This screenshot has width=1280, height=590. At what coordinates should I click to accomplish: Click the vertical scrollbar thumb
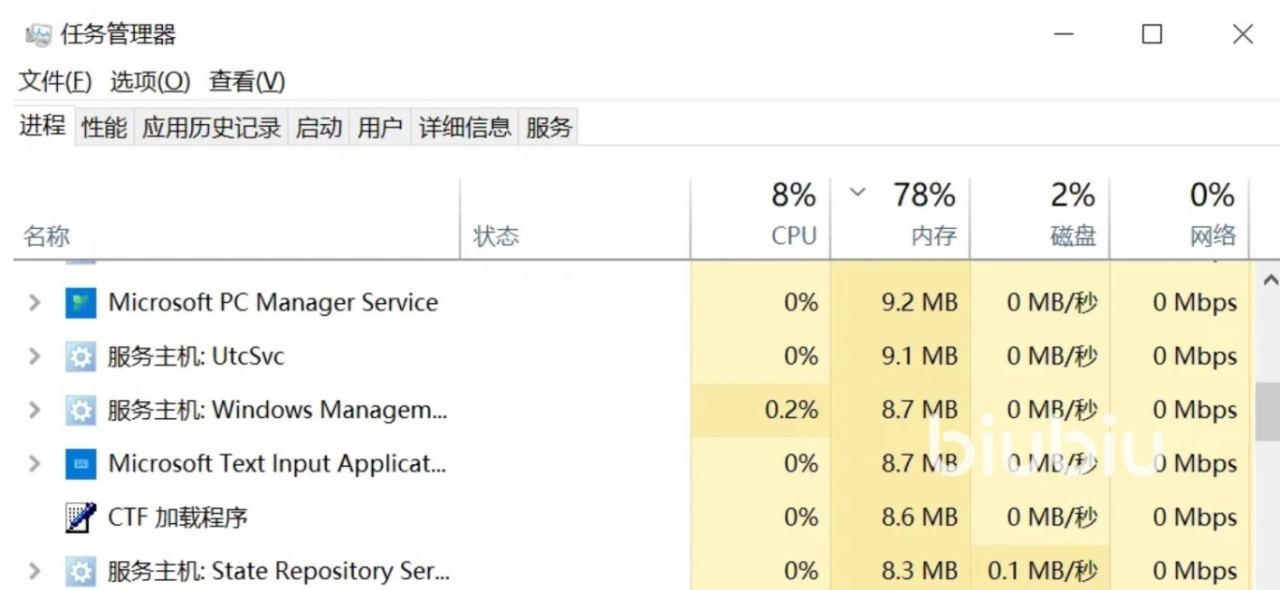[x=1268, y=411]
